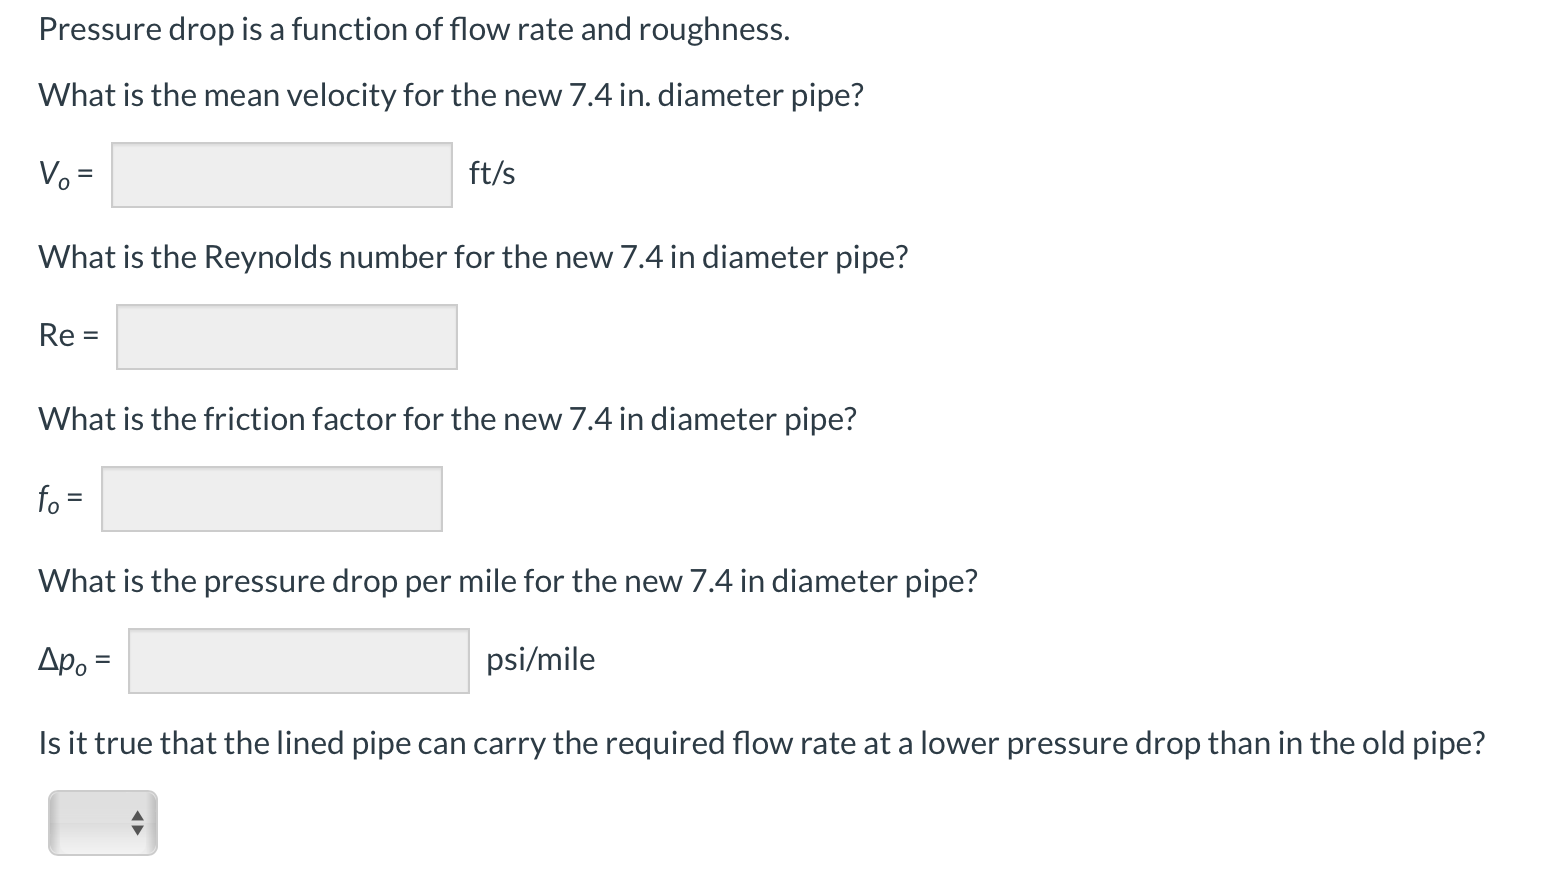Expand the selector below the lined pipe question

tap(101, 822)
